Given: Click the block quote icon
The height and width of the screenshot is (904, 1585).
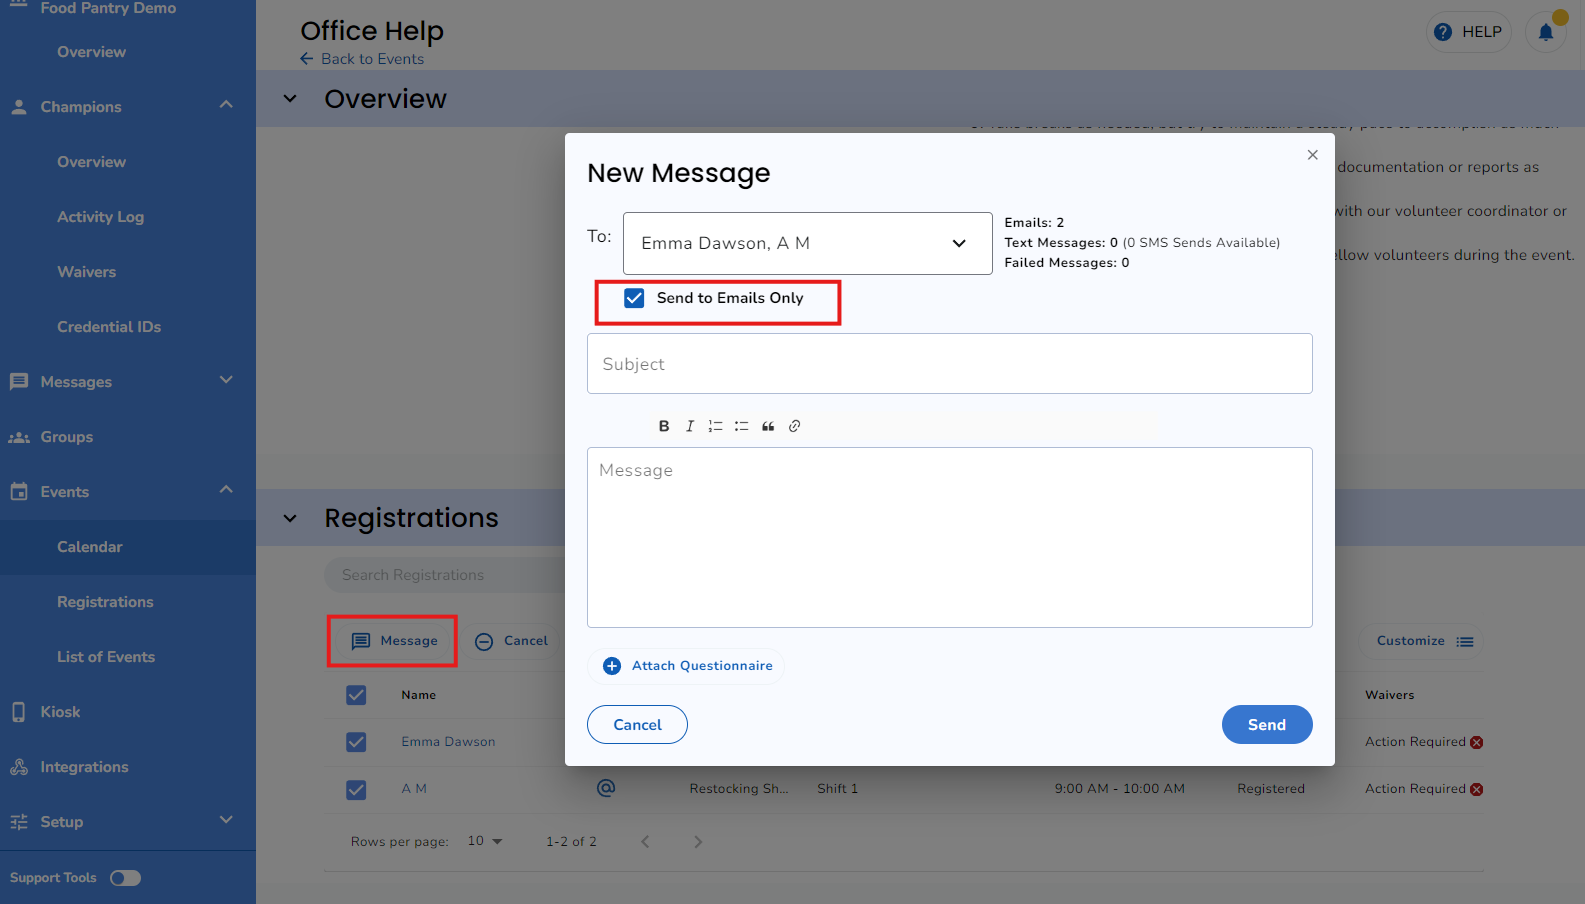Looking at the screenshot, I should (x=768, y=426).
